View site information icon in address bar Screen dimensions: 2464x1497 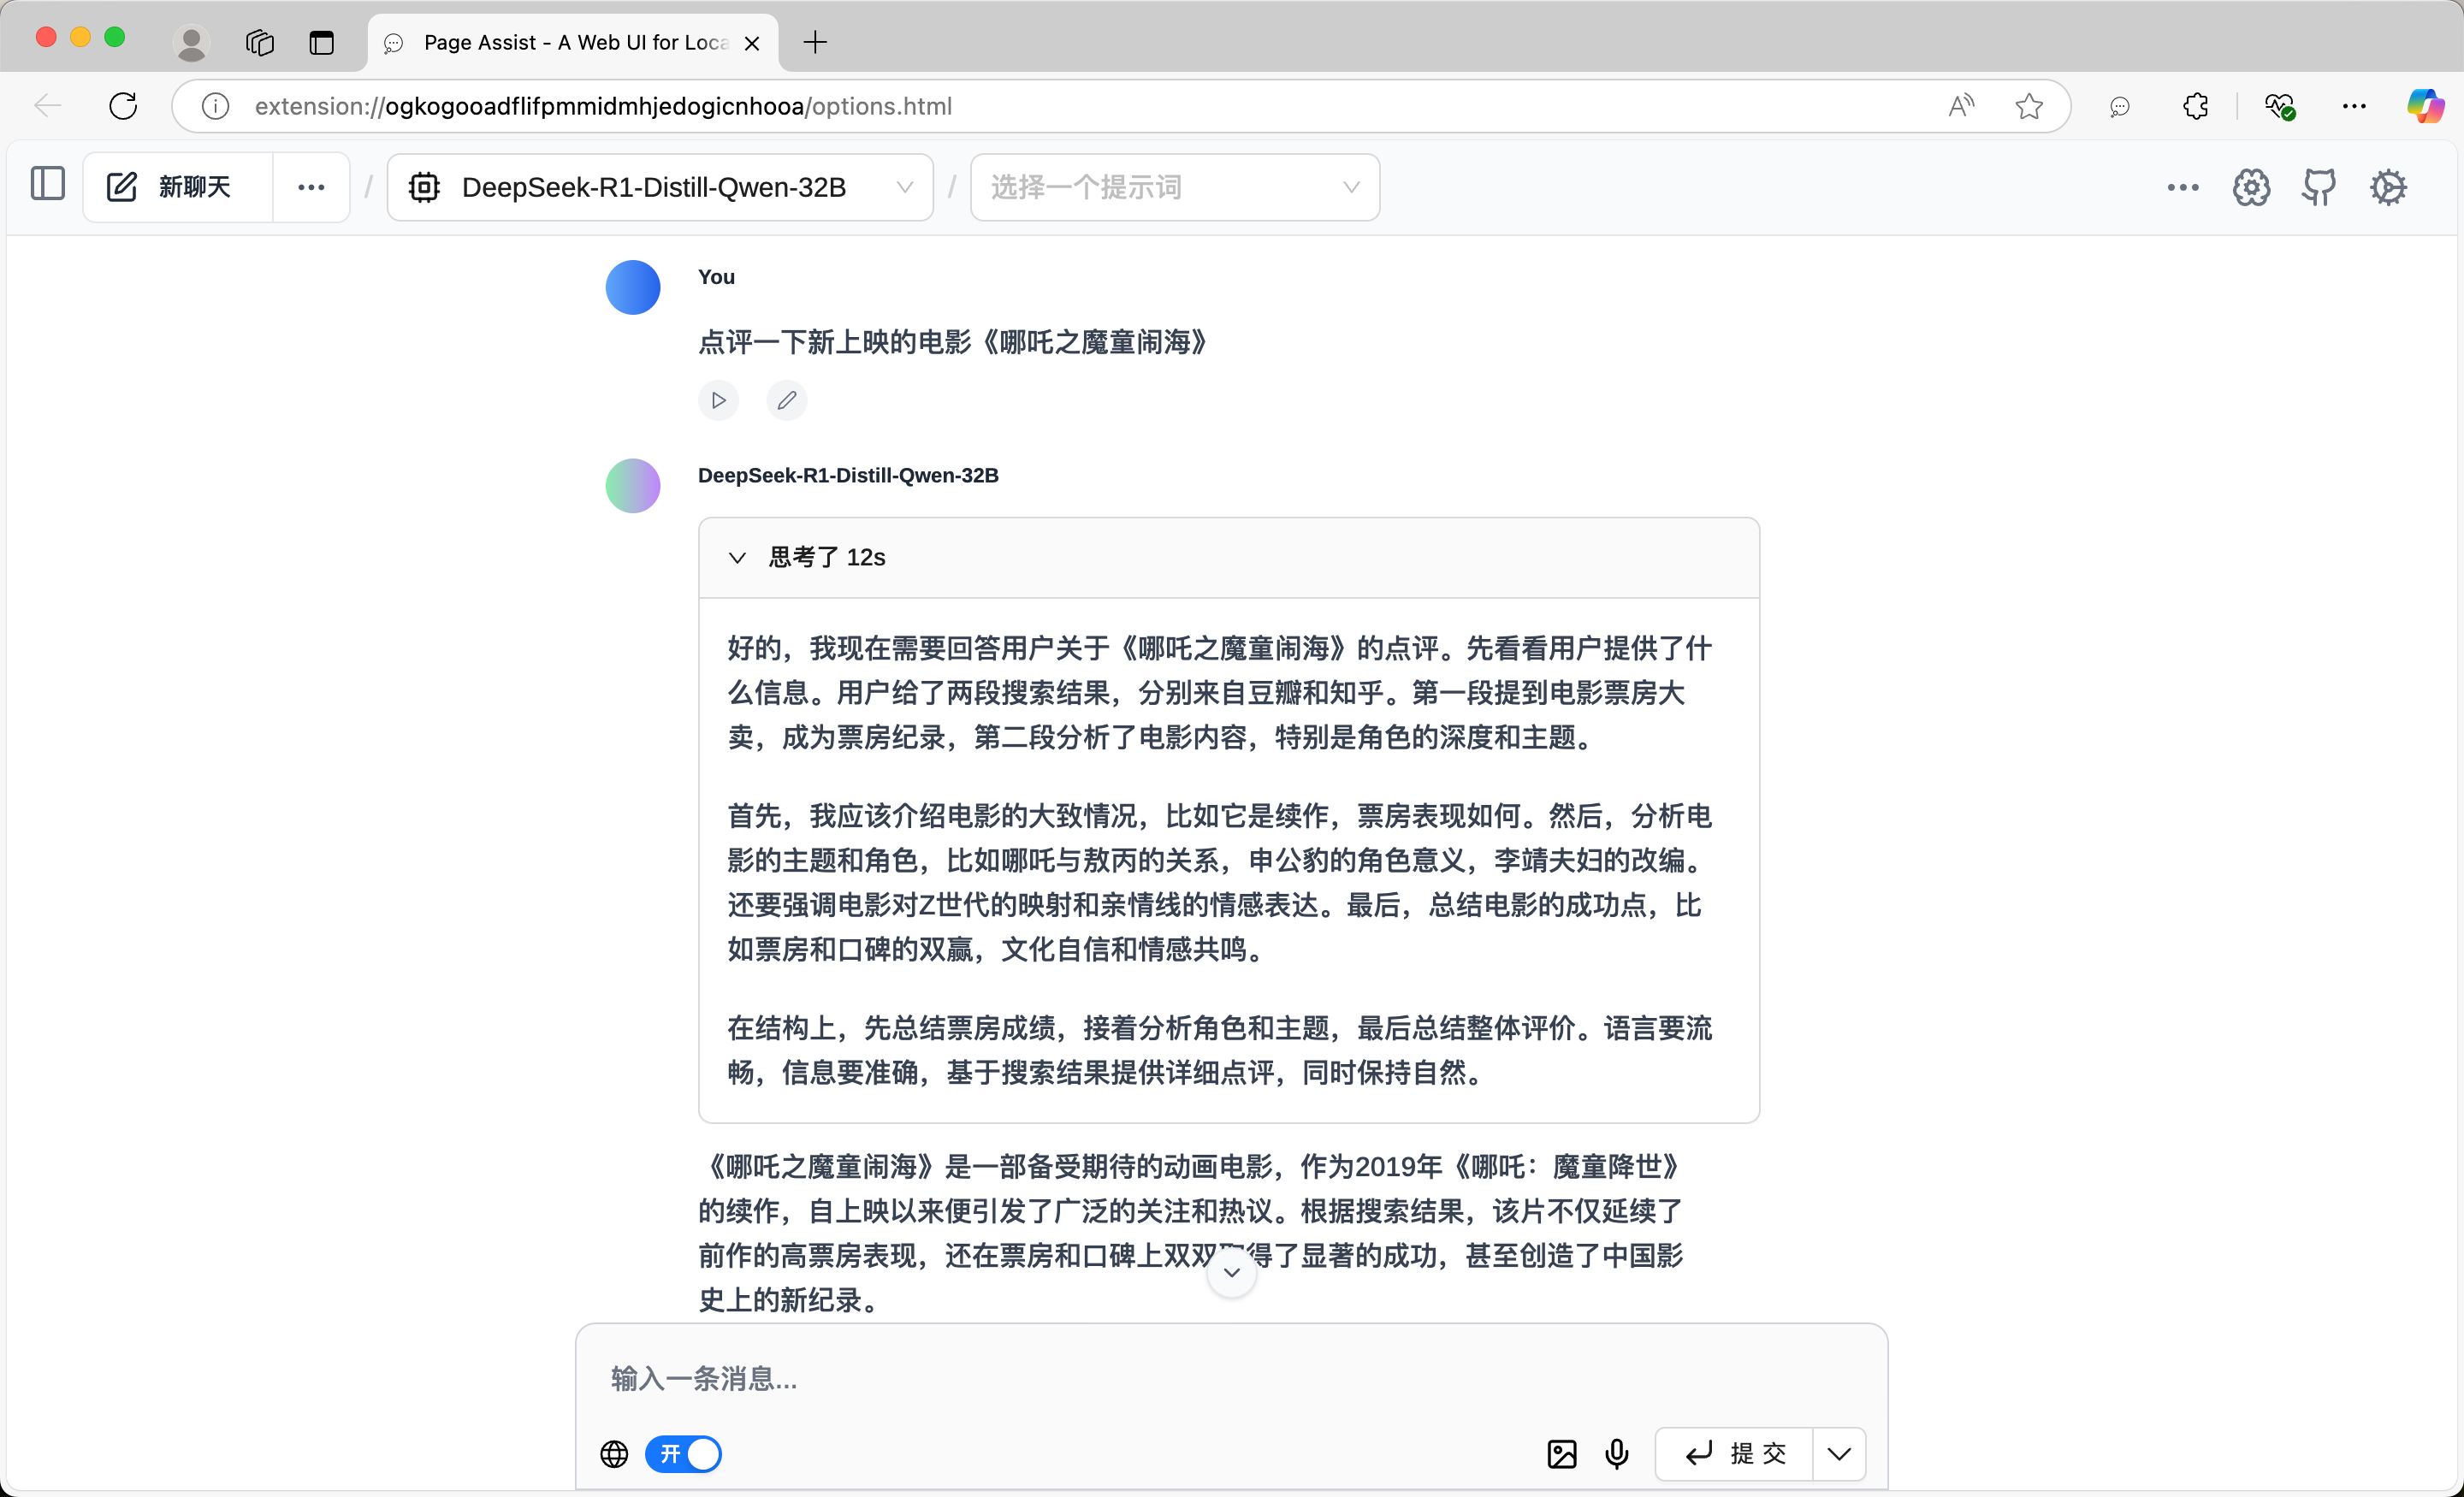(x=215, y=106)
